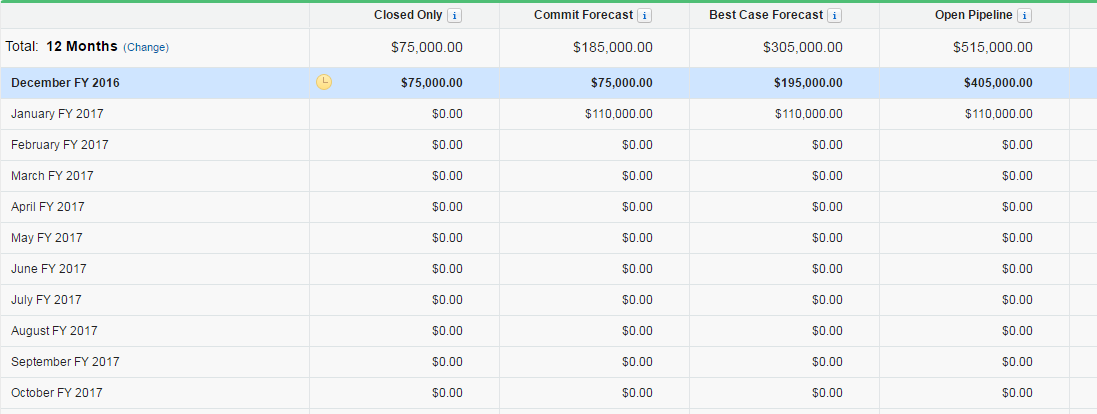1097x414 pixels.
Task: Click the Best Case Forecast column header
Action: [766, 15]
